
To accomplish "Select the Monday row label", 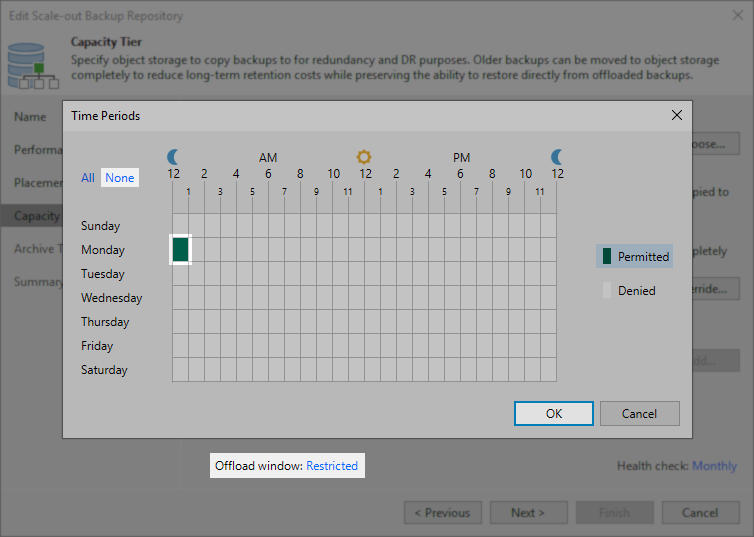I will point(103,250).
